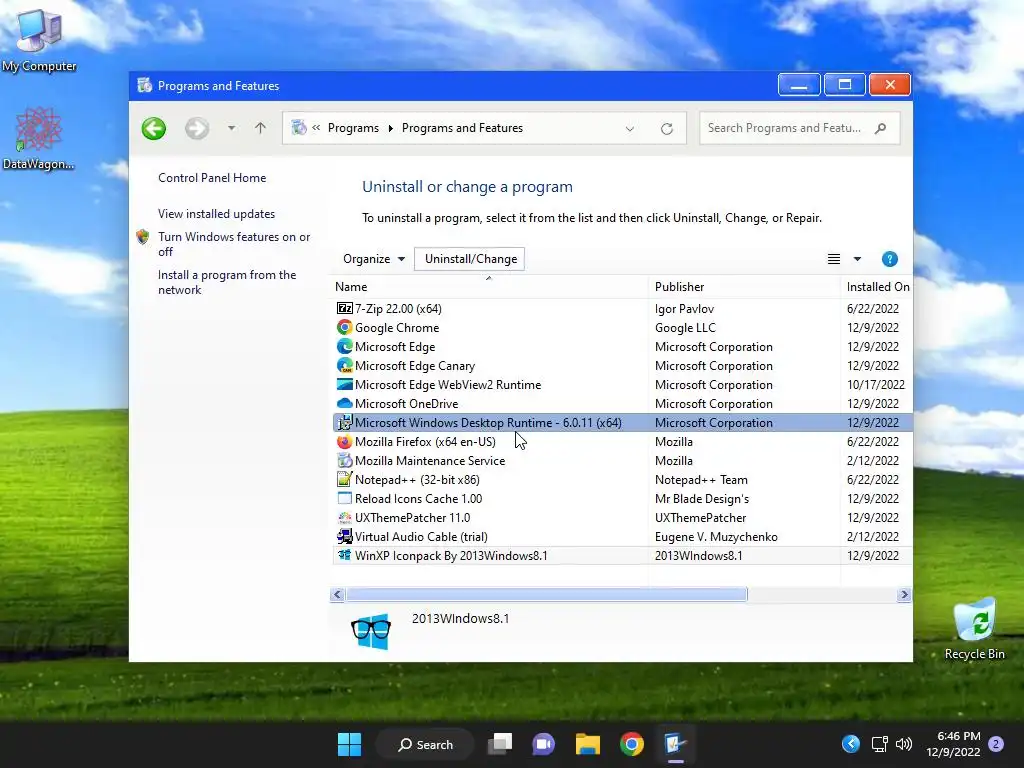
Task: Select the Microsoft Edge Canary icon
Action: pos(344,365)
